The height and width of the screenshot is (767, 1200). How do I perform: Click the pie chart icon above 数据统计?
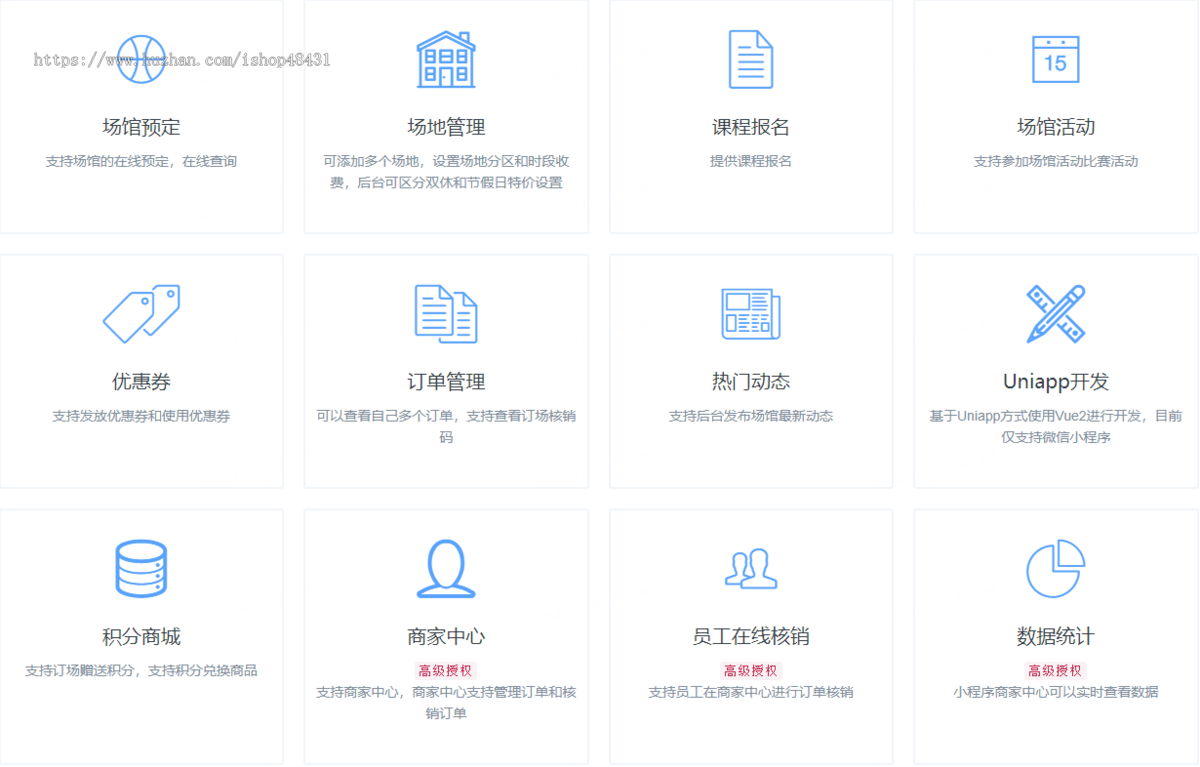(x=1055, y=569)
